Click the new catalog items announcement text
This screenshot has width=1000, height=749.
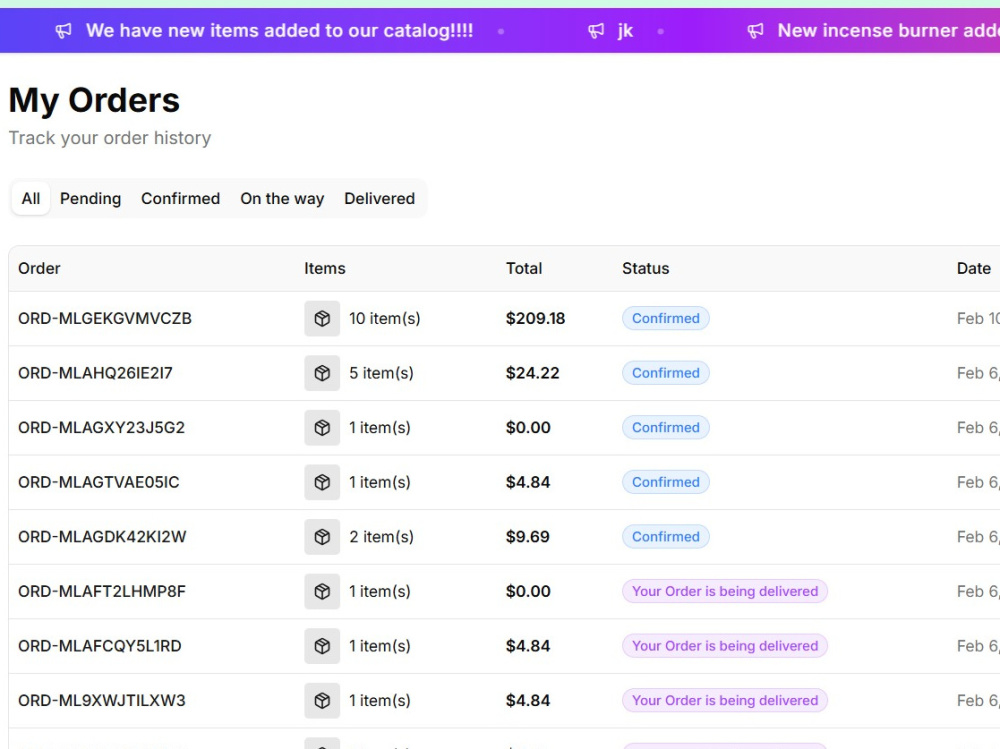[280, 31]
